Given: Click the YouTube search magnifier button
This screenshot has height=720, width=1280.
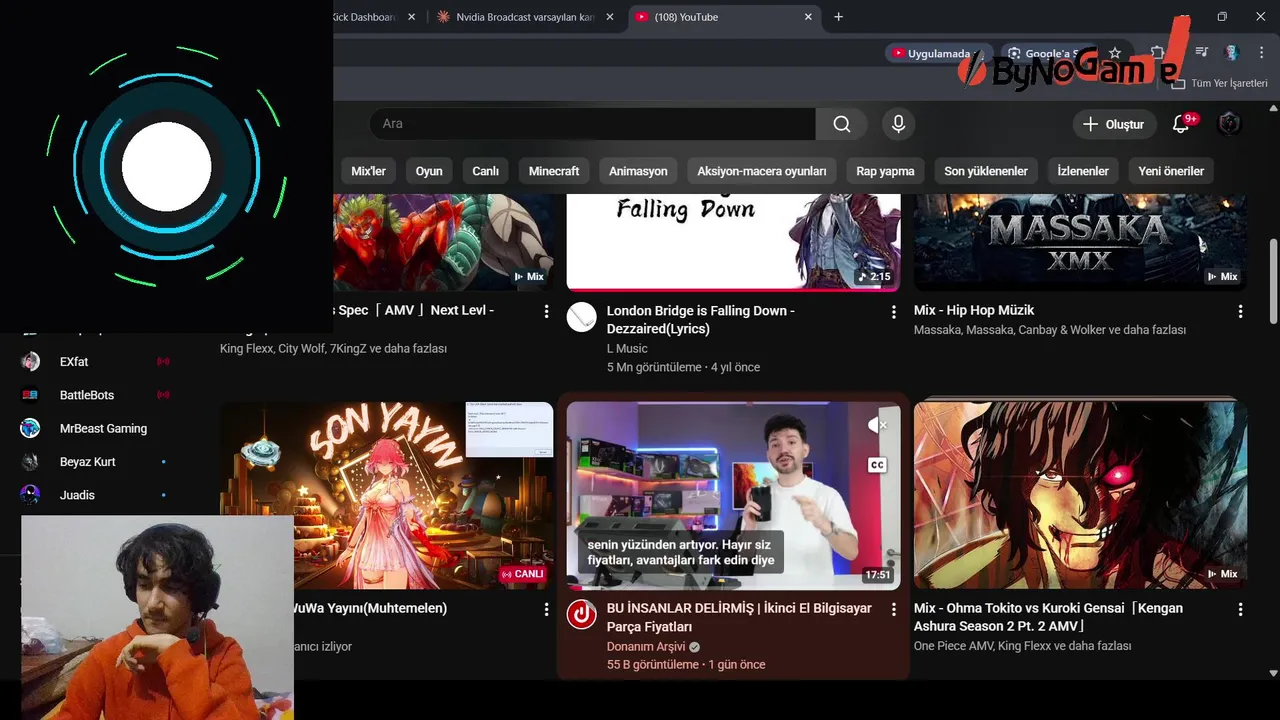Looking at the screenshot, I should tap(842, 124).
